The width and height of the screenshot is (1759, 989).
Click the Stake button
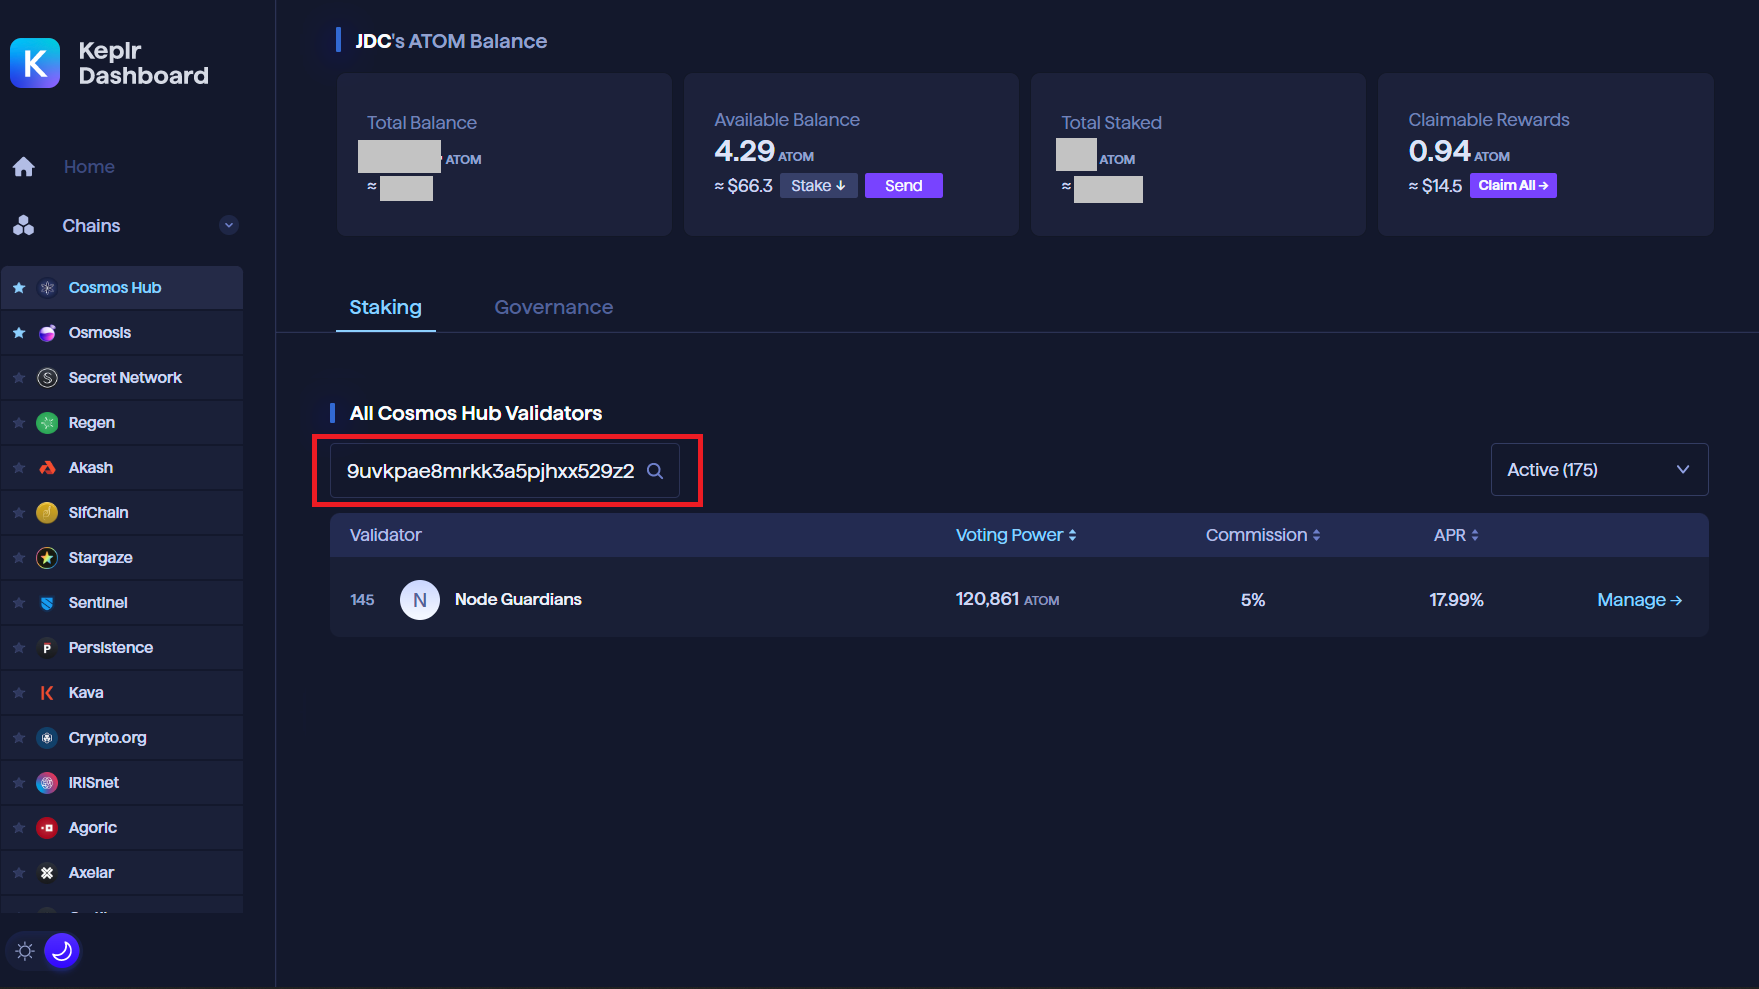click(818, 186)
